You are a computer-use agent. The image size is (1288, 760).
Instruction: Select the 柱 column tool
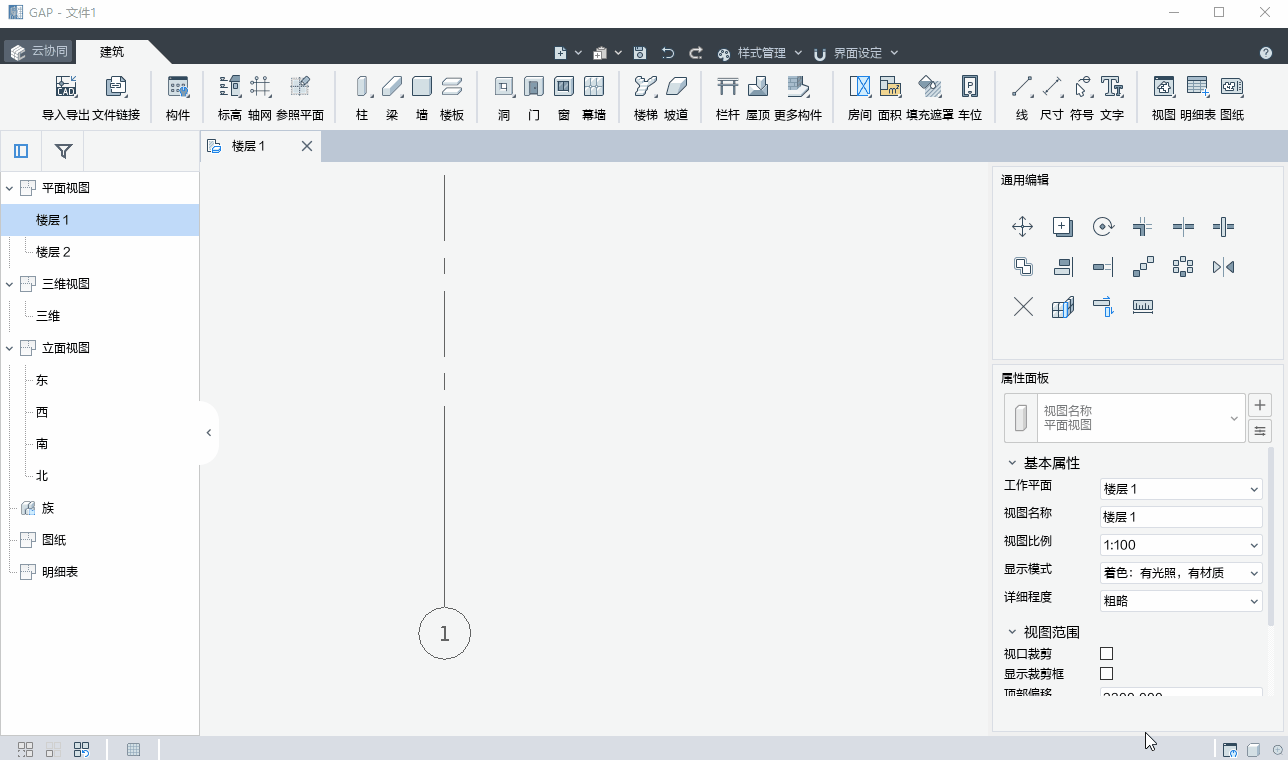362,98
